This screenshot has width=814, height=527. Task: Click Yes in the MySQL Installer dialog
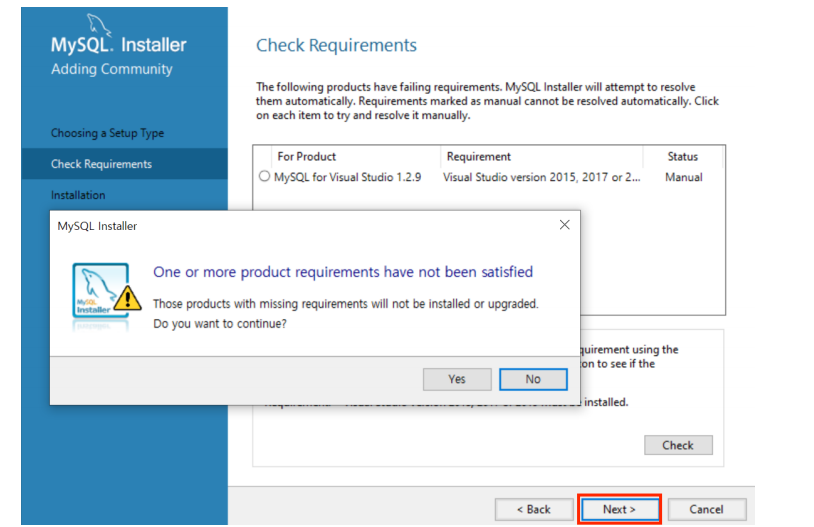pyautogui.click(x=457, y=379)
